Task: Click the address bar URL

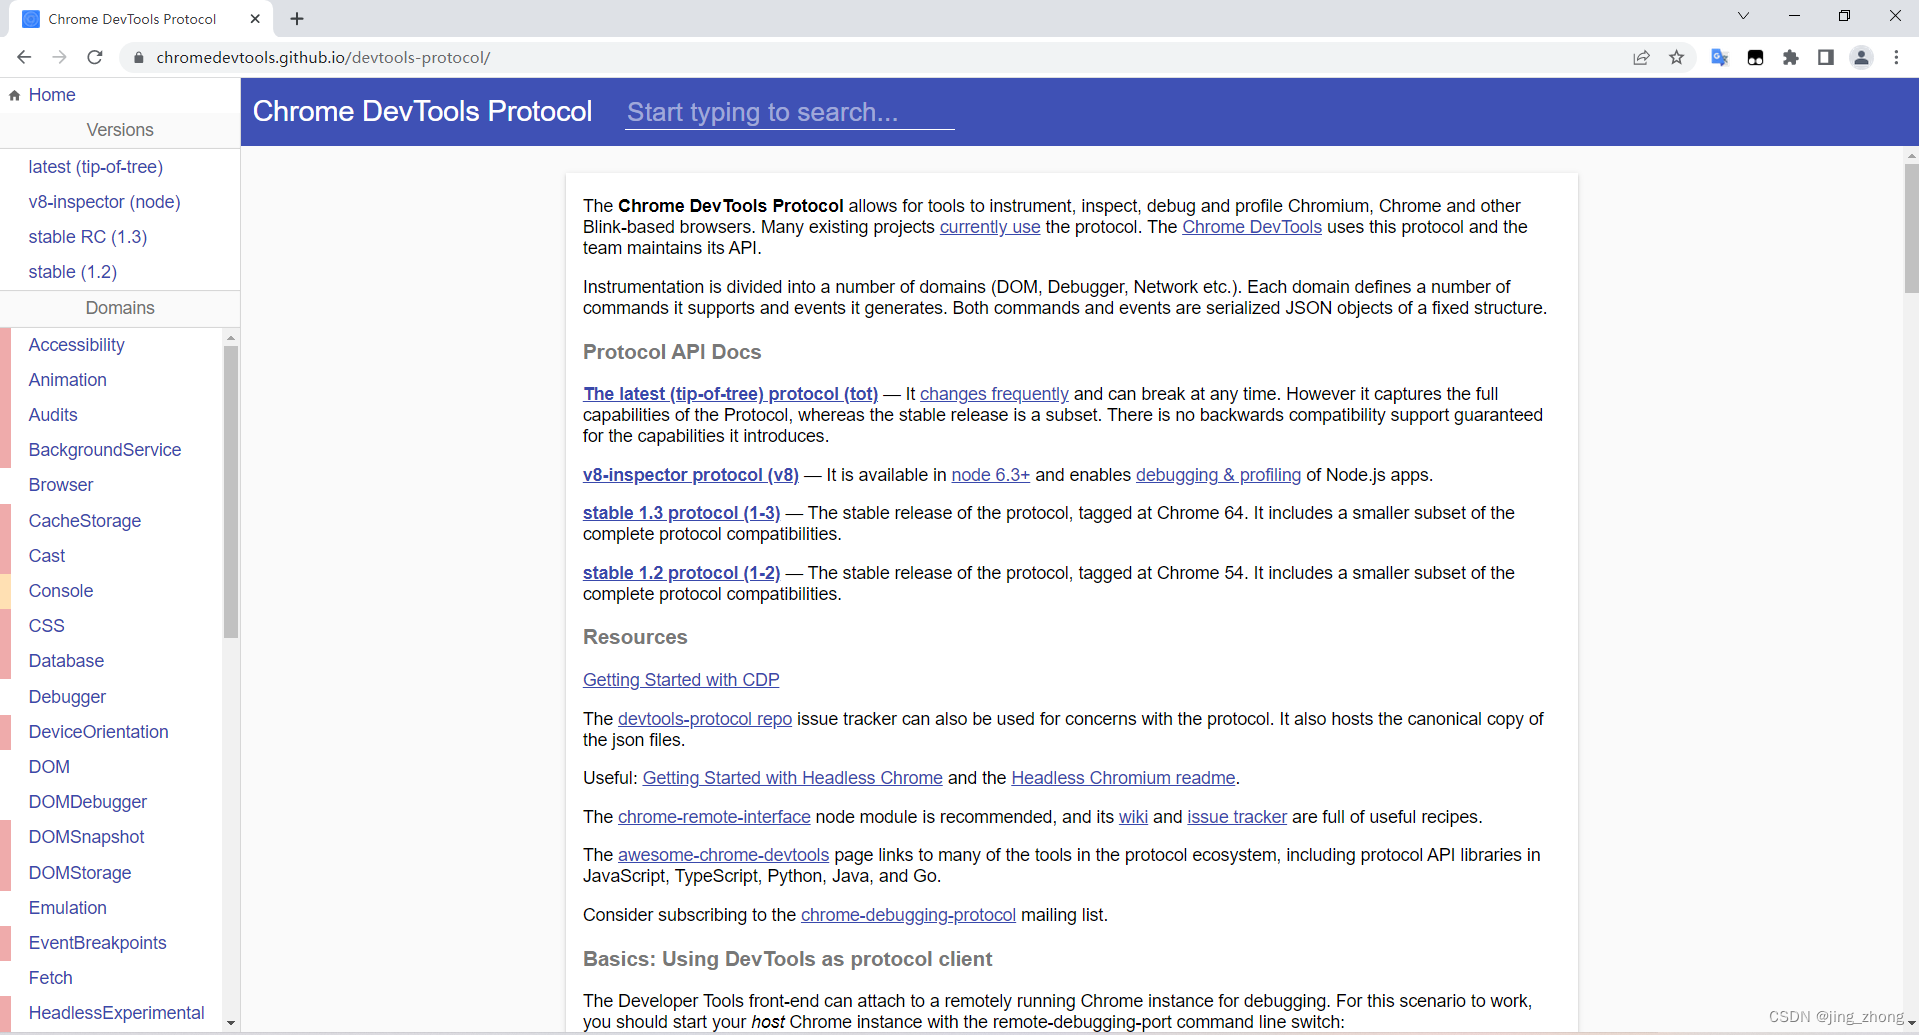Action: 323,57
